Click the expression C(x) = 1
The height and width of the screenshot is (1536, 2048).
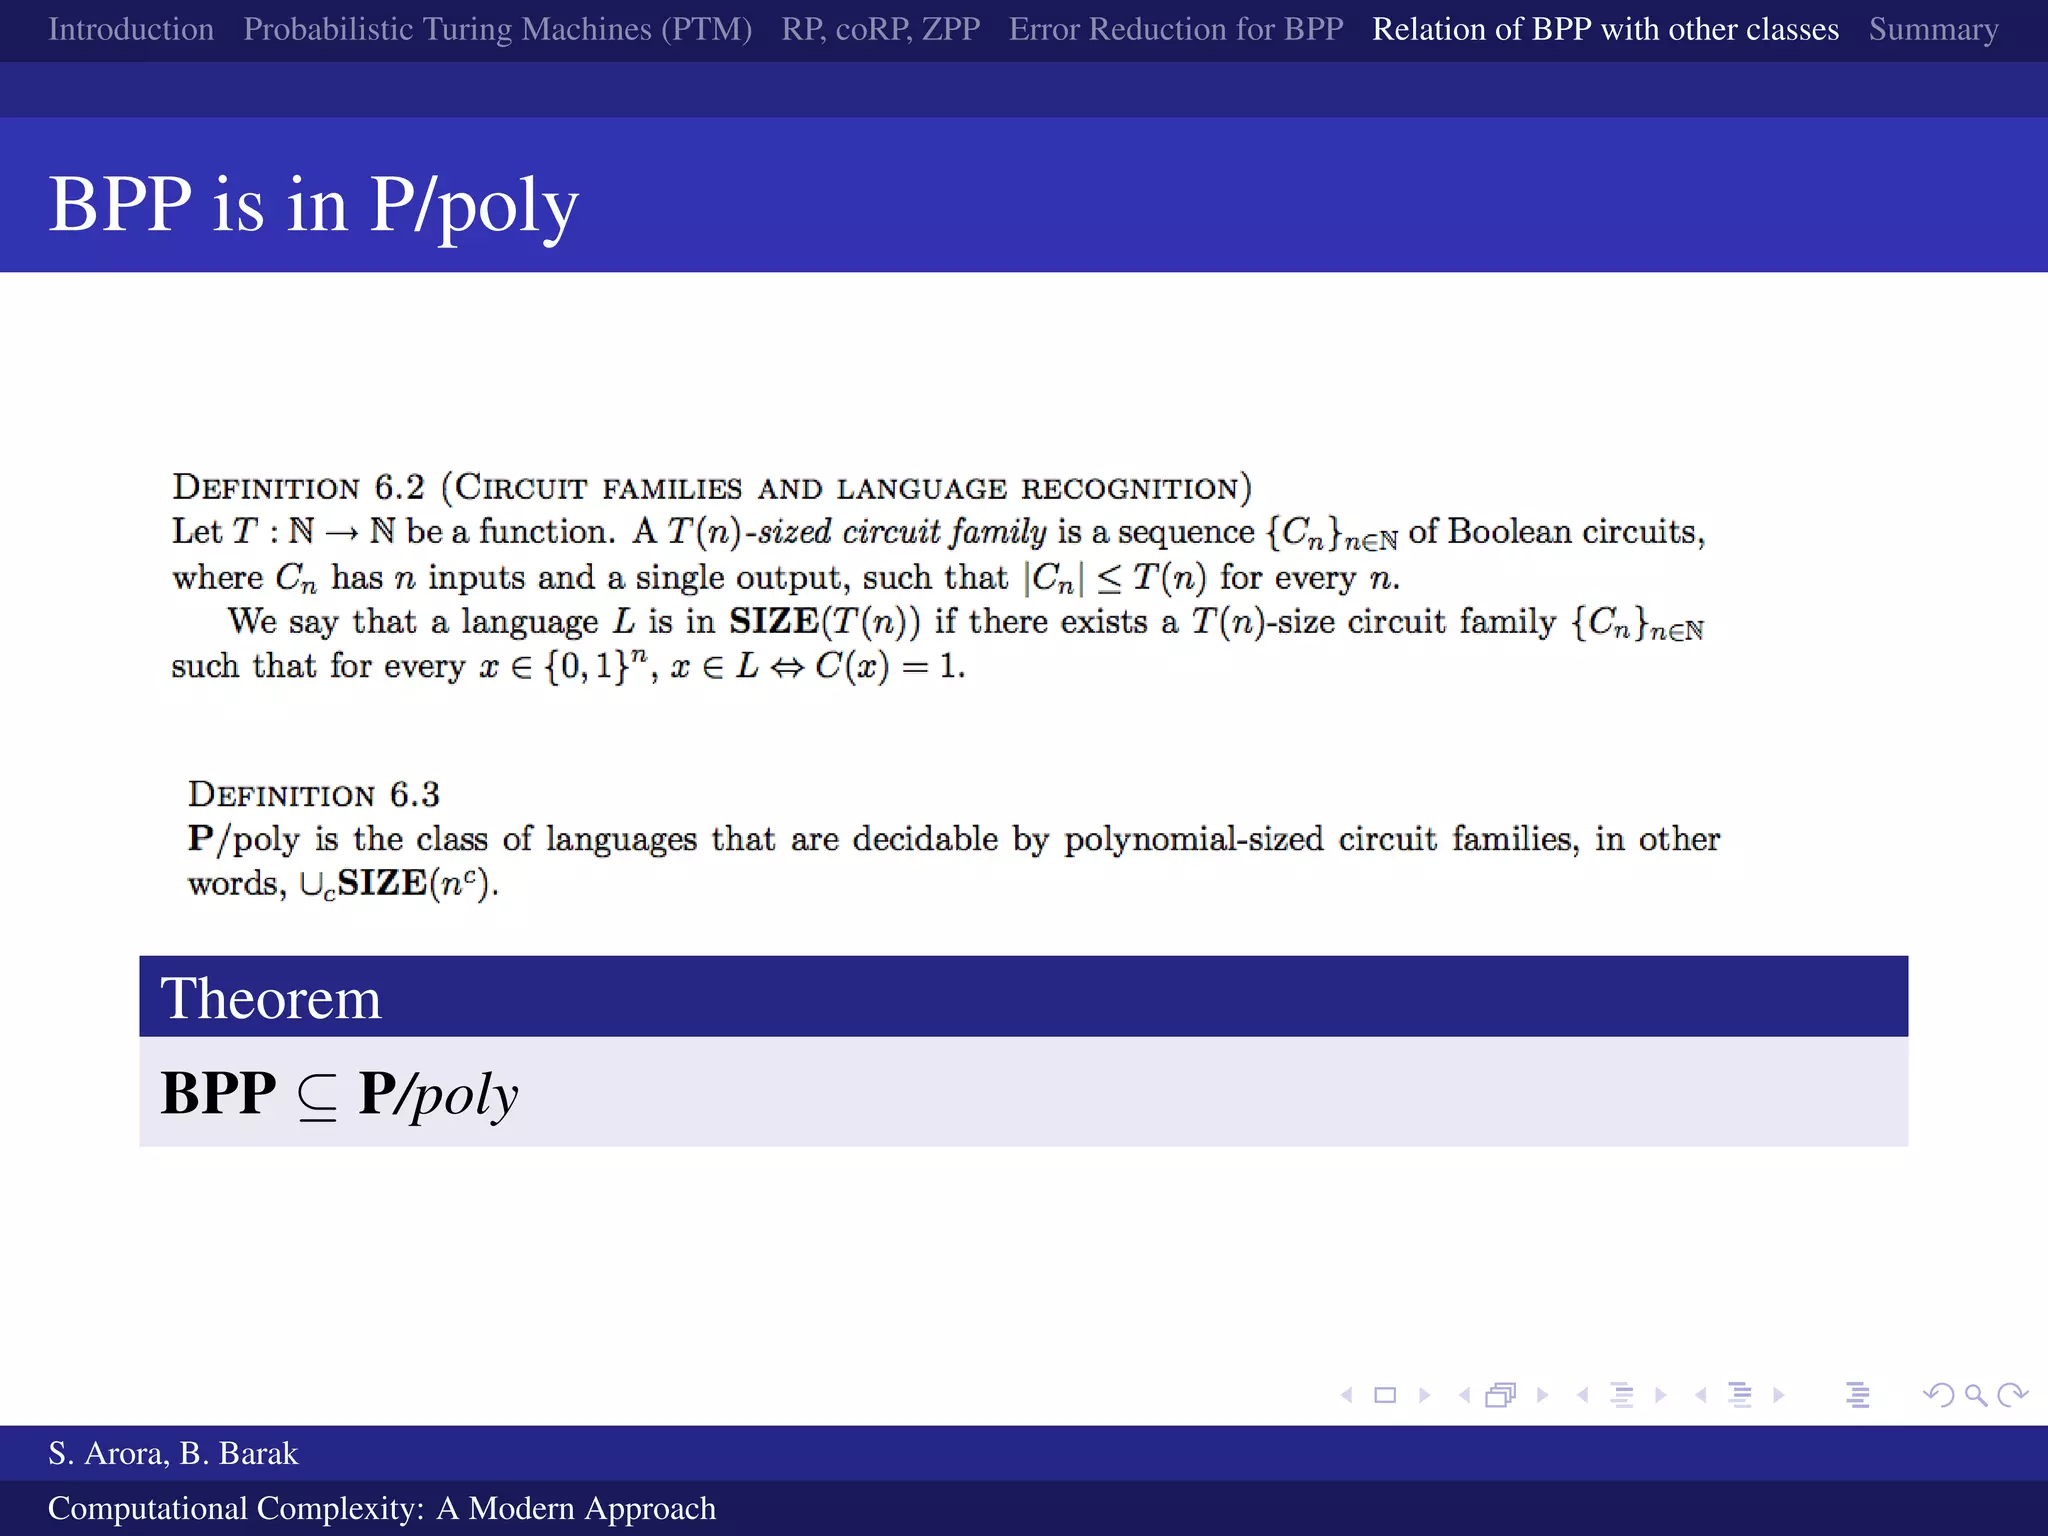pyautogui.click(x=890, y=666)
